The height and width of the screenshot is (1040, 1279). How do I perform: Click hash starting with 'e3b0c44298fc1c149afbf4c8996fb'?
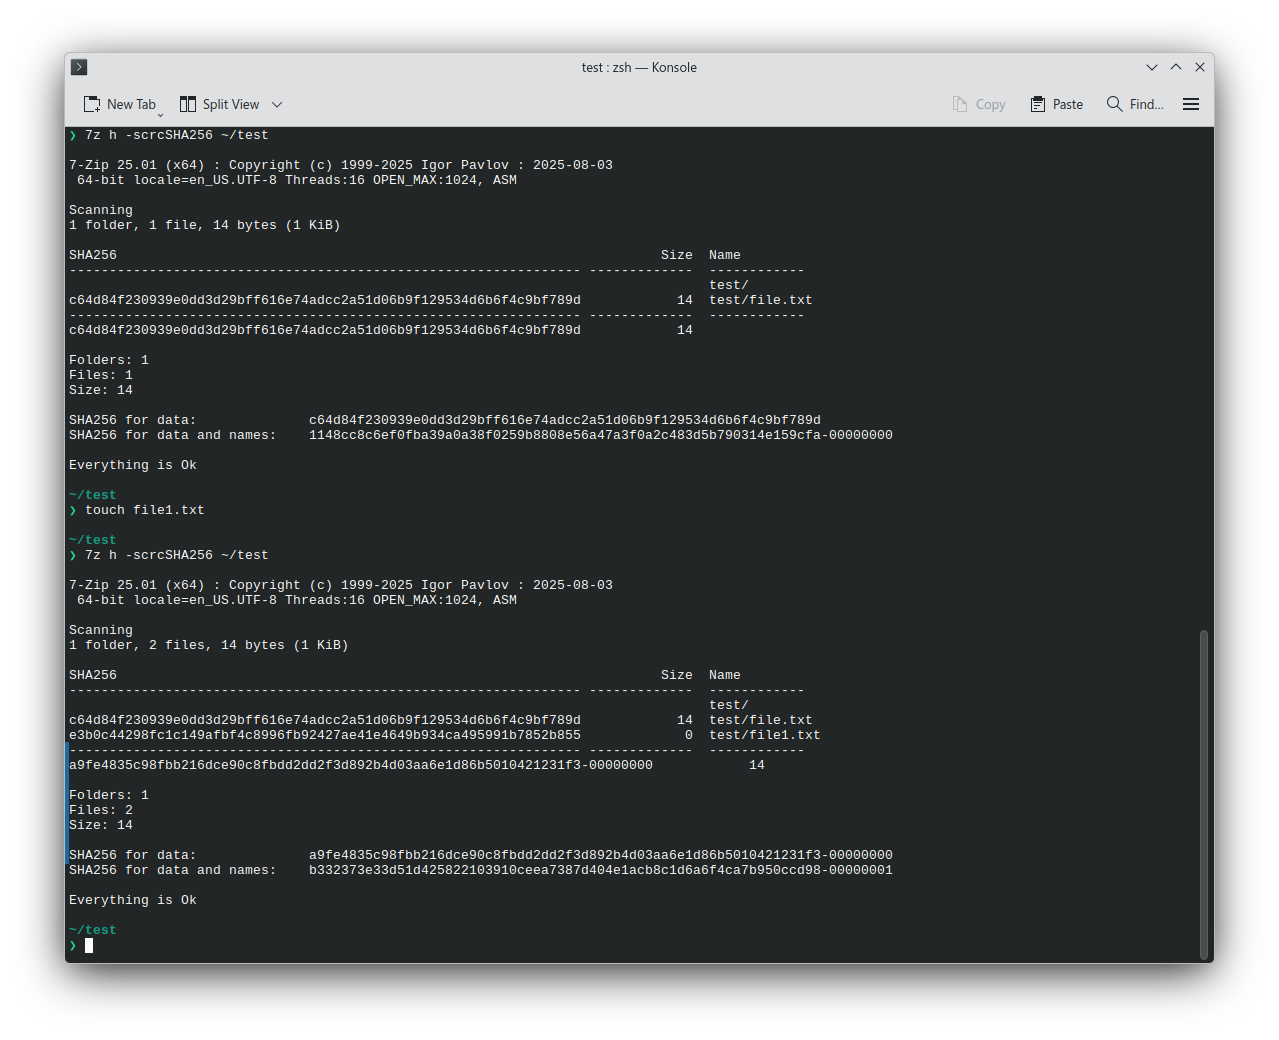click(325, 735)
